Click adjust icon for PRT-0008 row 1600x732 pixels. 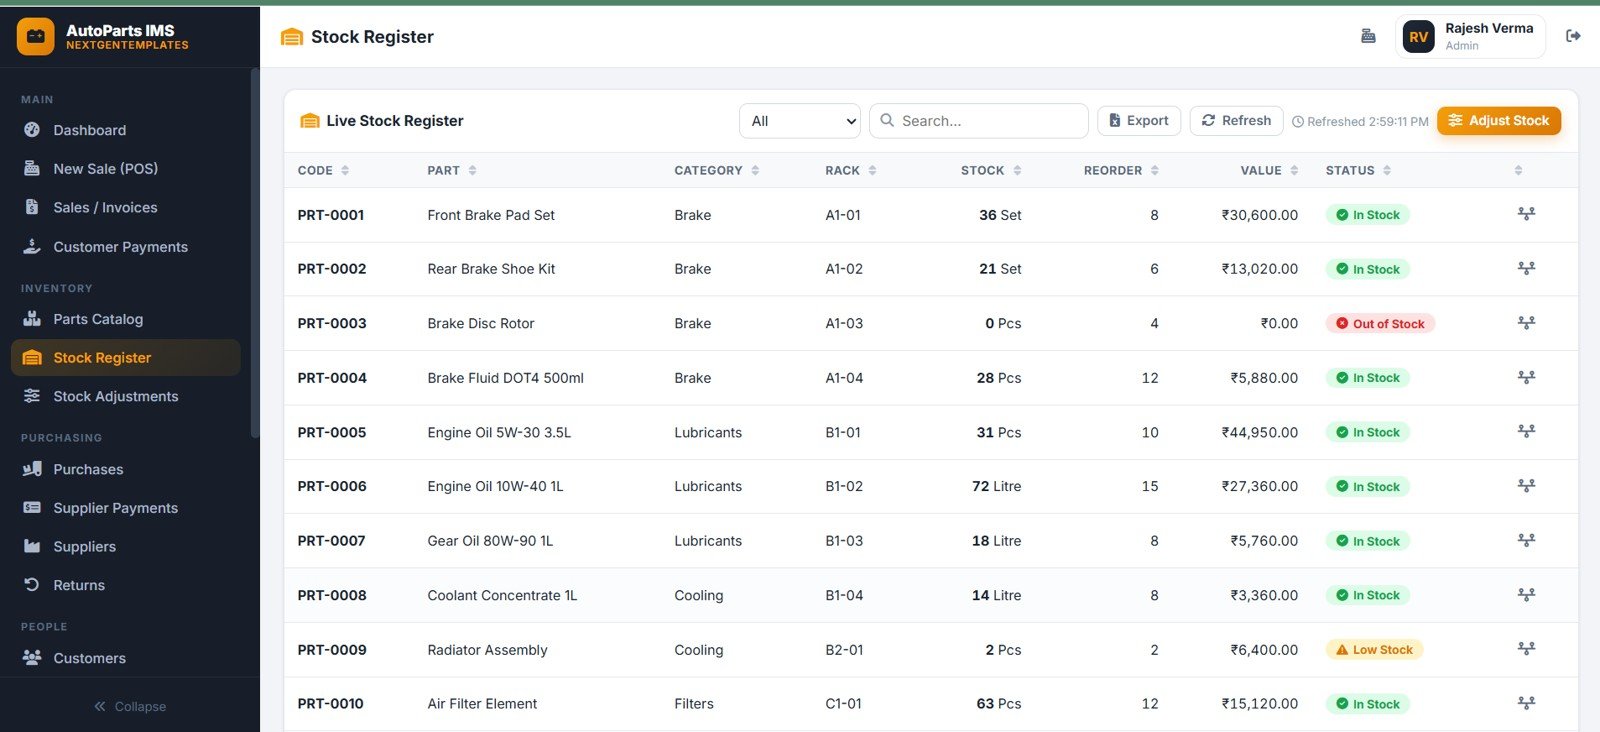point(1526,594)
